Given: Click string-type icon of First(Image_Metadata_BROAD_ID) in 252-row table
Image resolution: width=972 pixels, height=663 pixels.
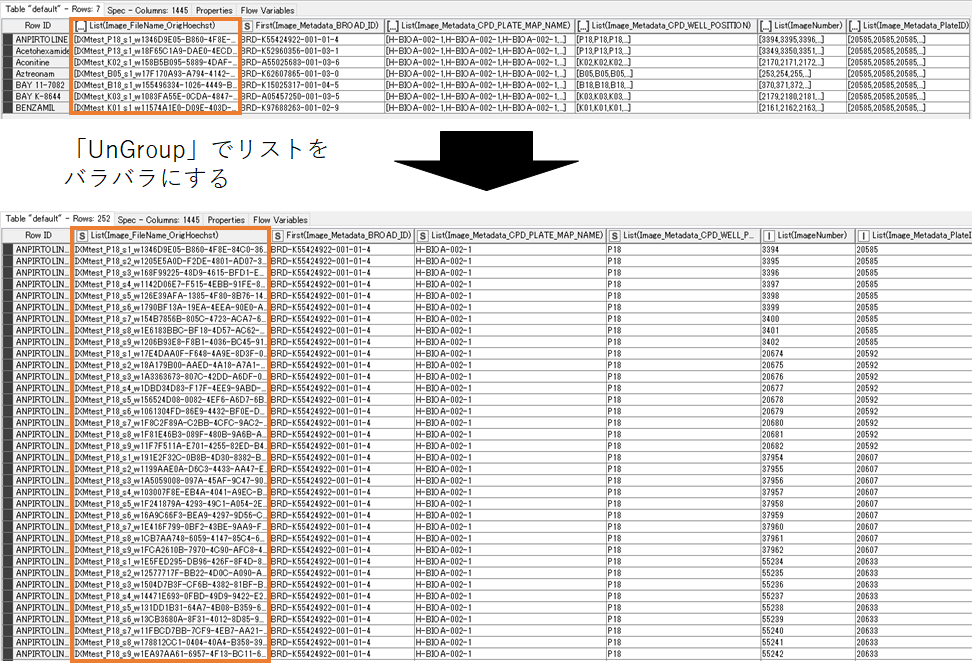Looking at the screenshot, I should [x=278, y=236].
